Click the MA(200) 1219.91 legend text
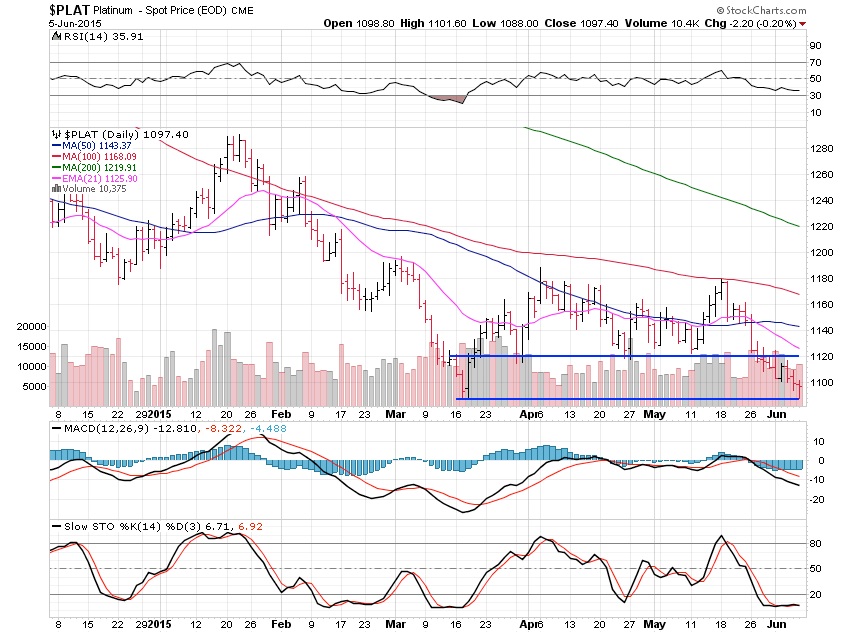The width and height of the screenshot is (850, 633). [99, 168]
